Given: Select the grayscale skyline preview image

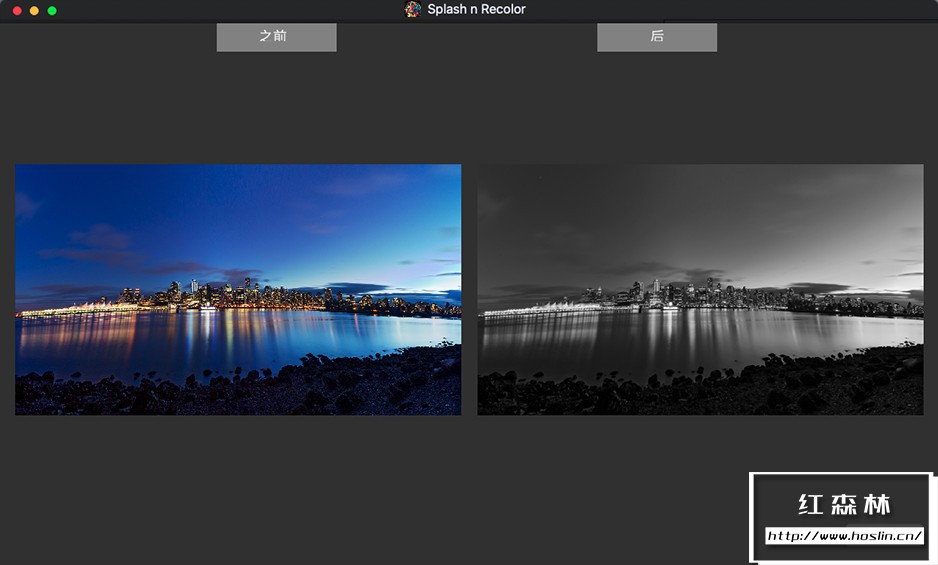Looking at the screenshot, I should click(x=701, y=290).
